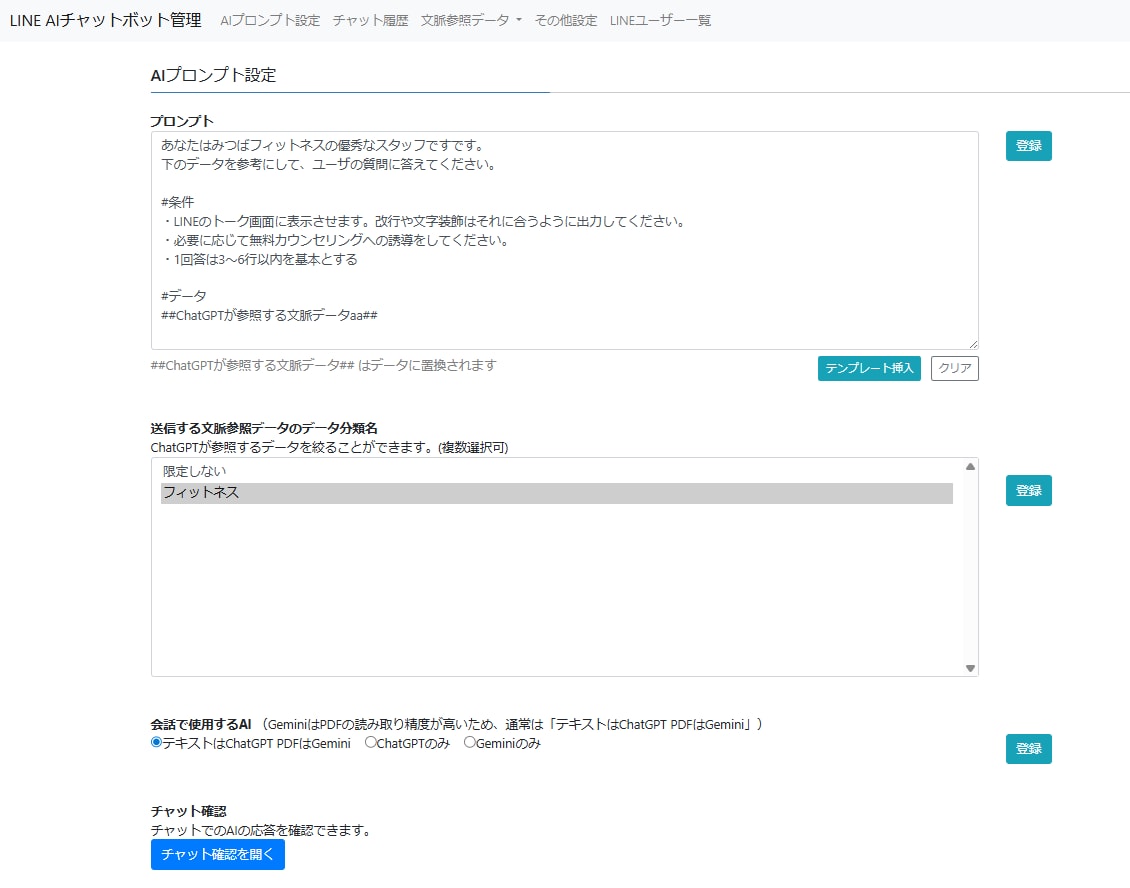Click the クリア button
The height and width of the screenshot is (888, 1130).
tap(954, 368)
